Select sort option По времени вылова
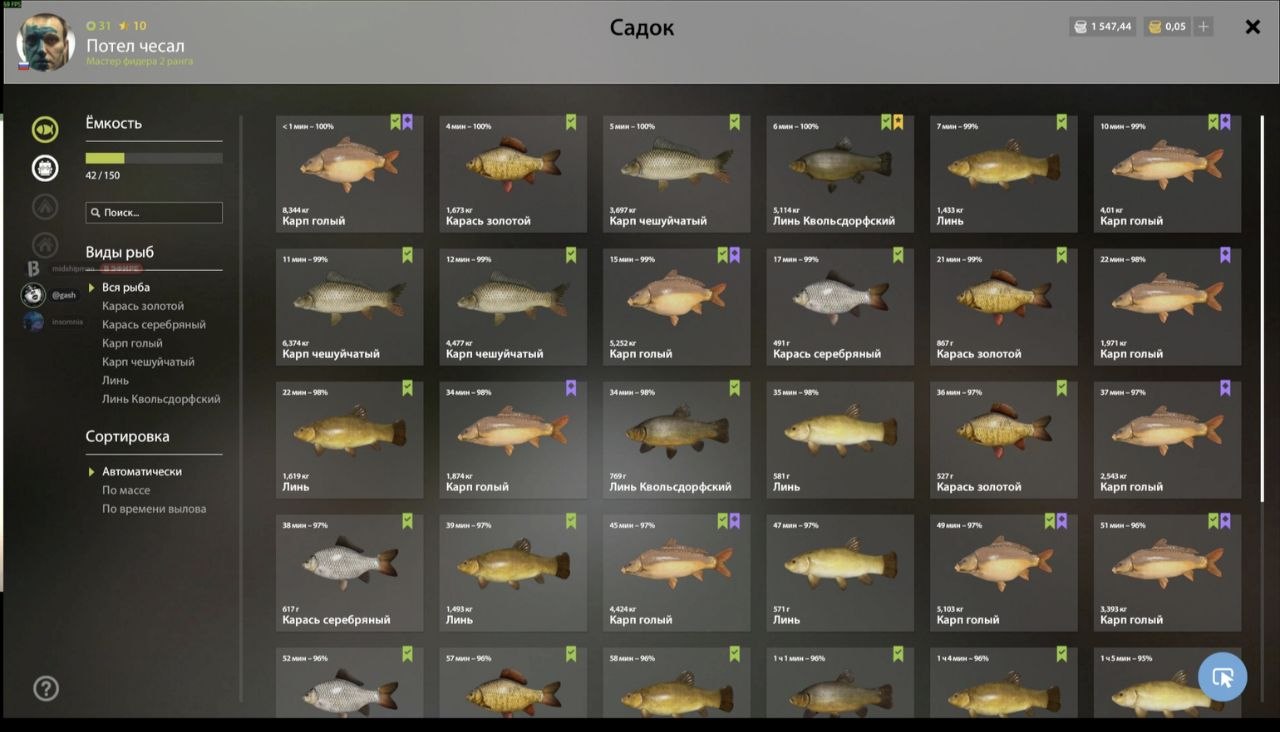1280x732 pixels. click(x=154, y=509)
